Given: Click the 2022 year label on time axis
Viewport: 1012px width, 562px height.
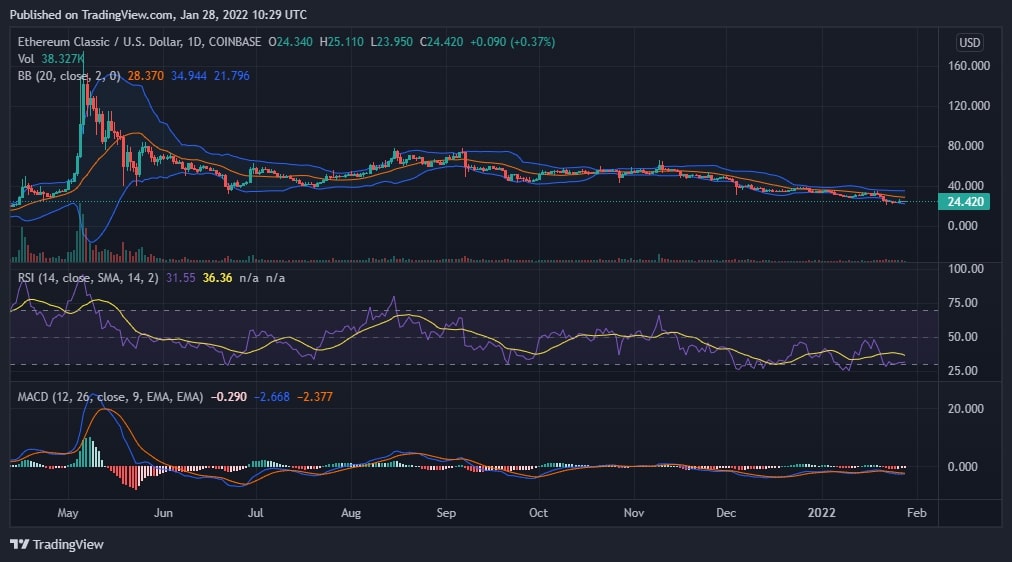Looking at the screenshot, I should (821, 513).
